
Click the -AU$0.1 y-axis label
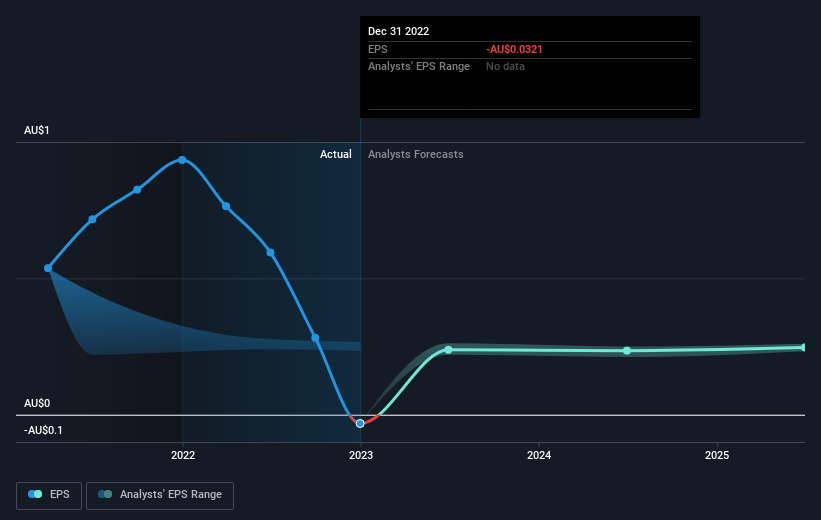coord(43,430)
